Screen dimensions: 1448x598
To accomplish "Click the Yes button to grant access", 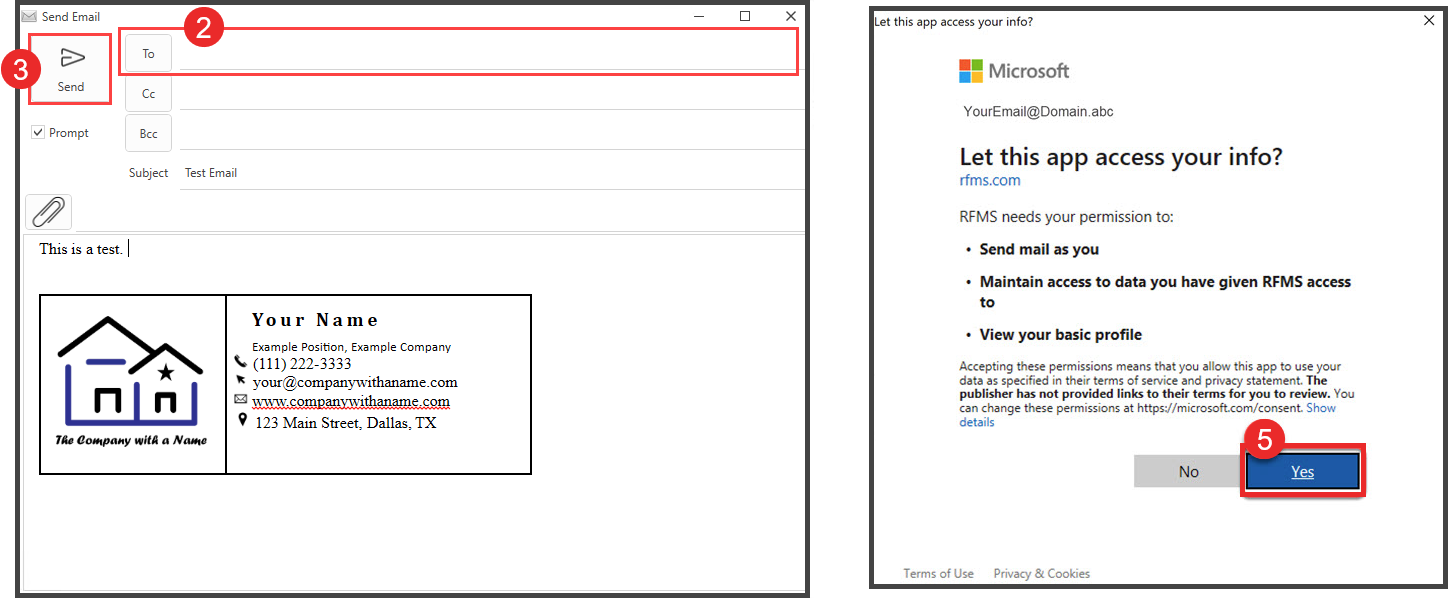I will click(x=1302, y=472).
